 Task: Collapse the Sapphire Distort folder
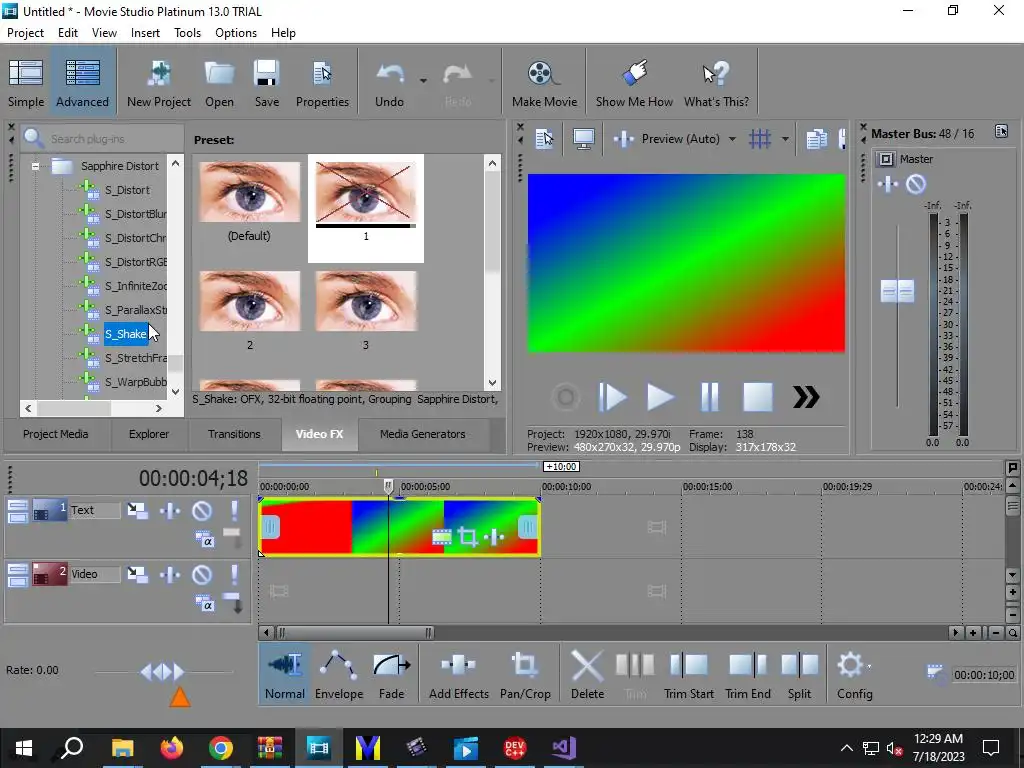click(x=35, y=166)
